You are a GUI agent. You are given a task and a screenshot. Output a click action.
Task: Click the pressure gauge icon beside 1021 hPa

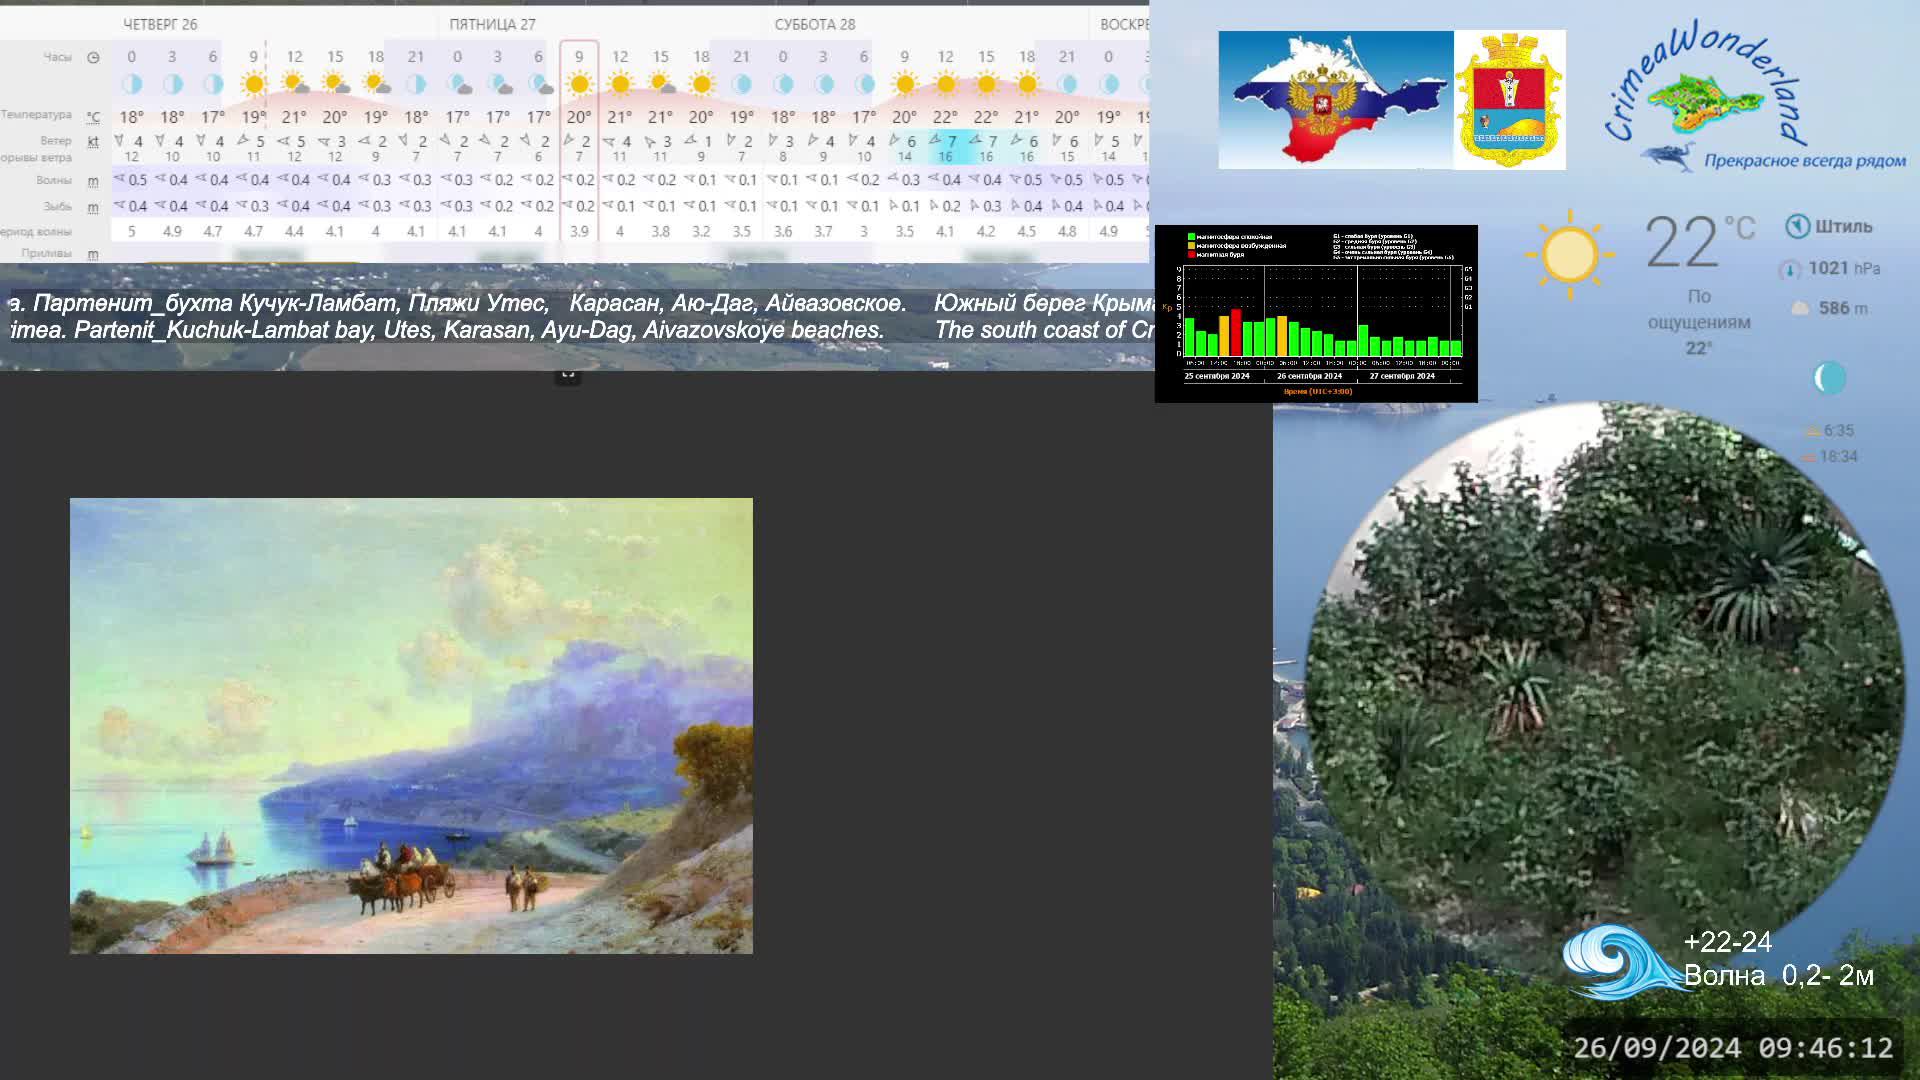click(x=1790, y=269)
